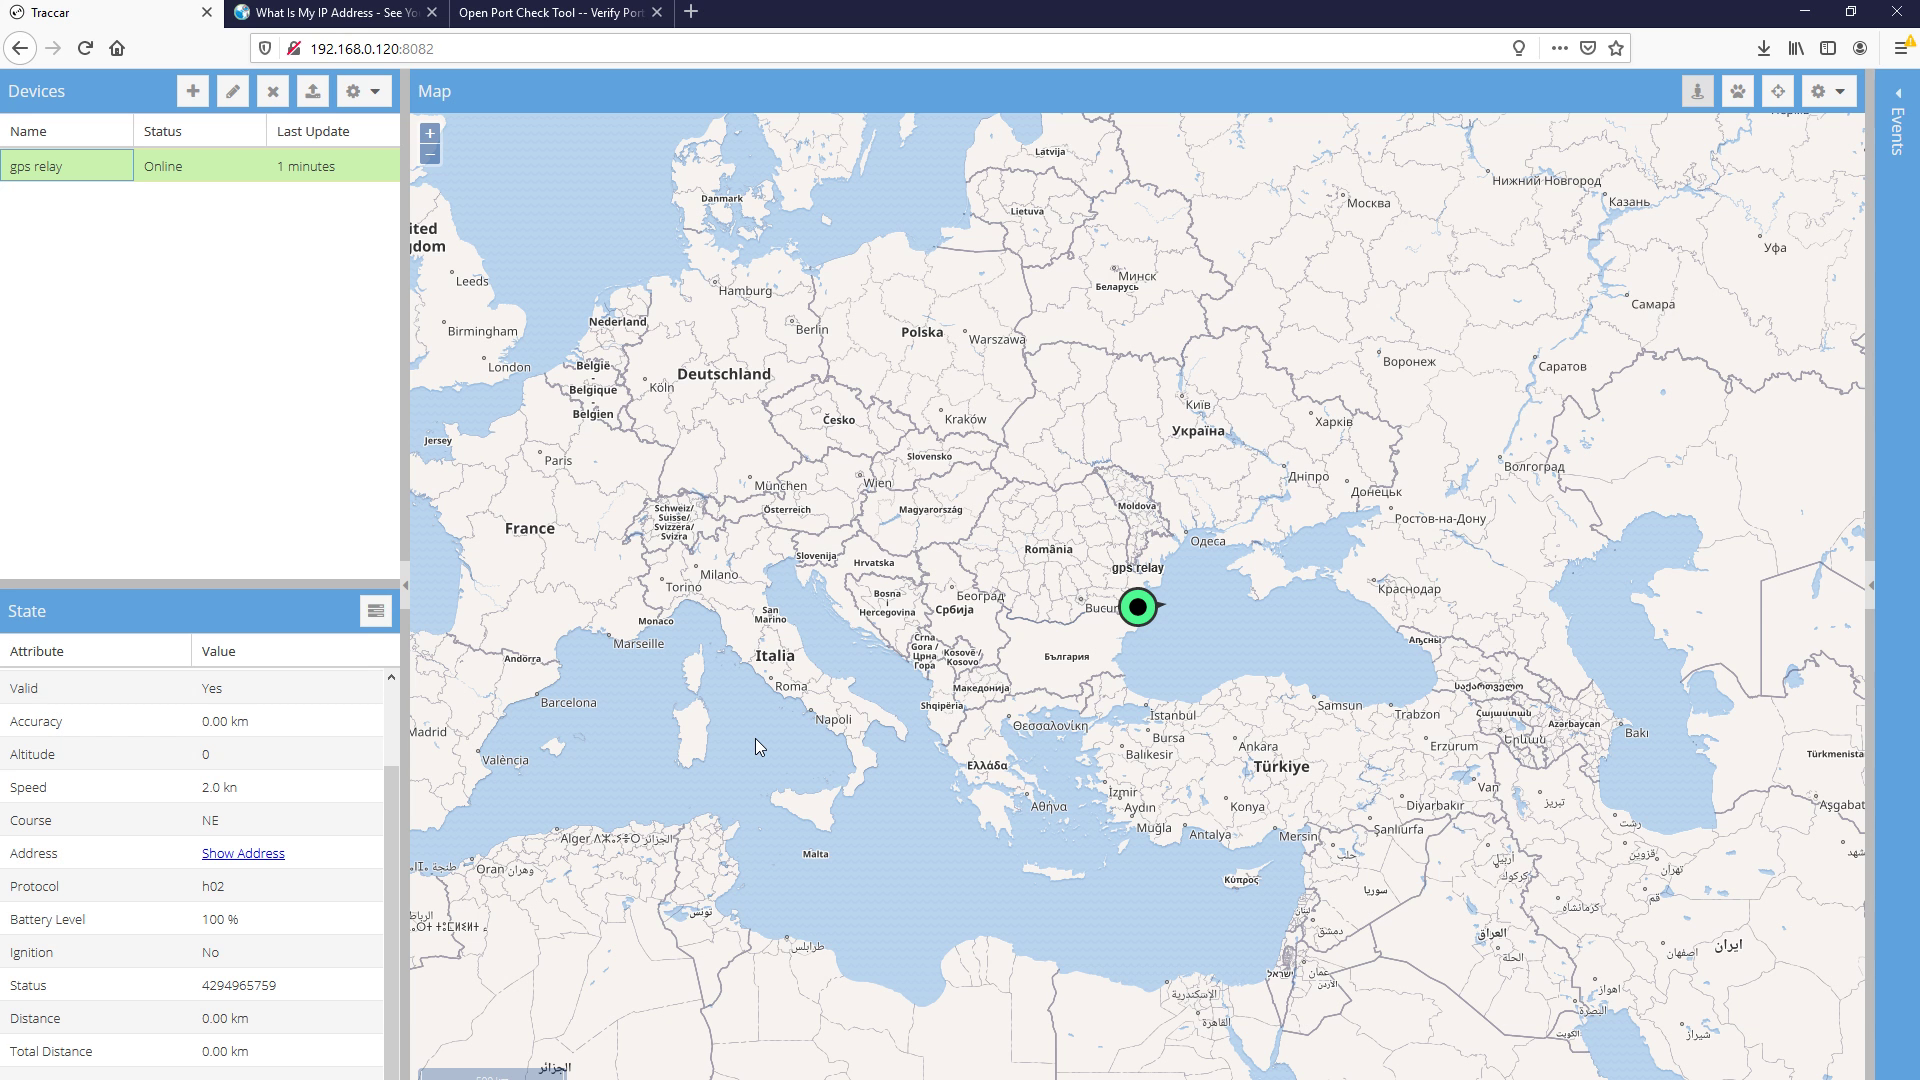Zoom in using the map plus button
The image size is (1920, 1080).
[x=429, y=133]
